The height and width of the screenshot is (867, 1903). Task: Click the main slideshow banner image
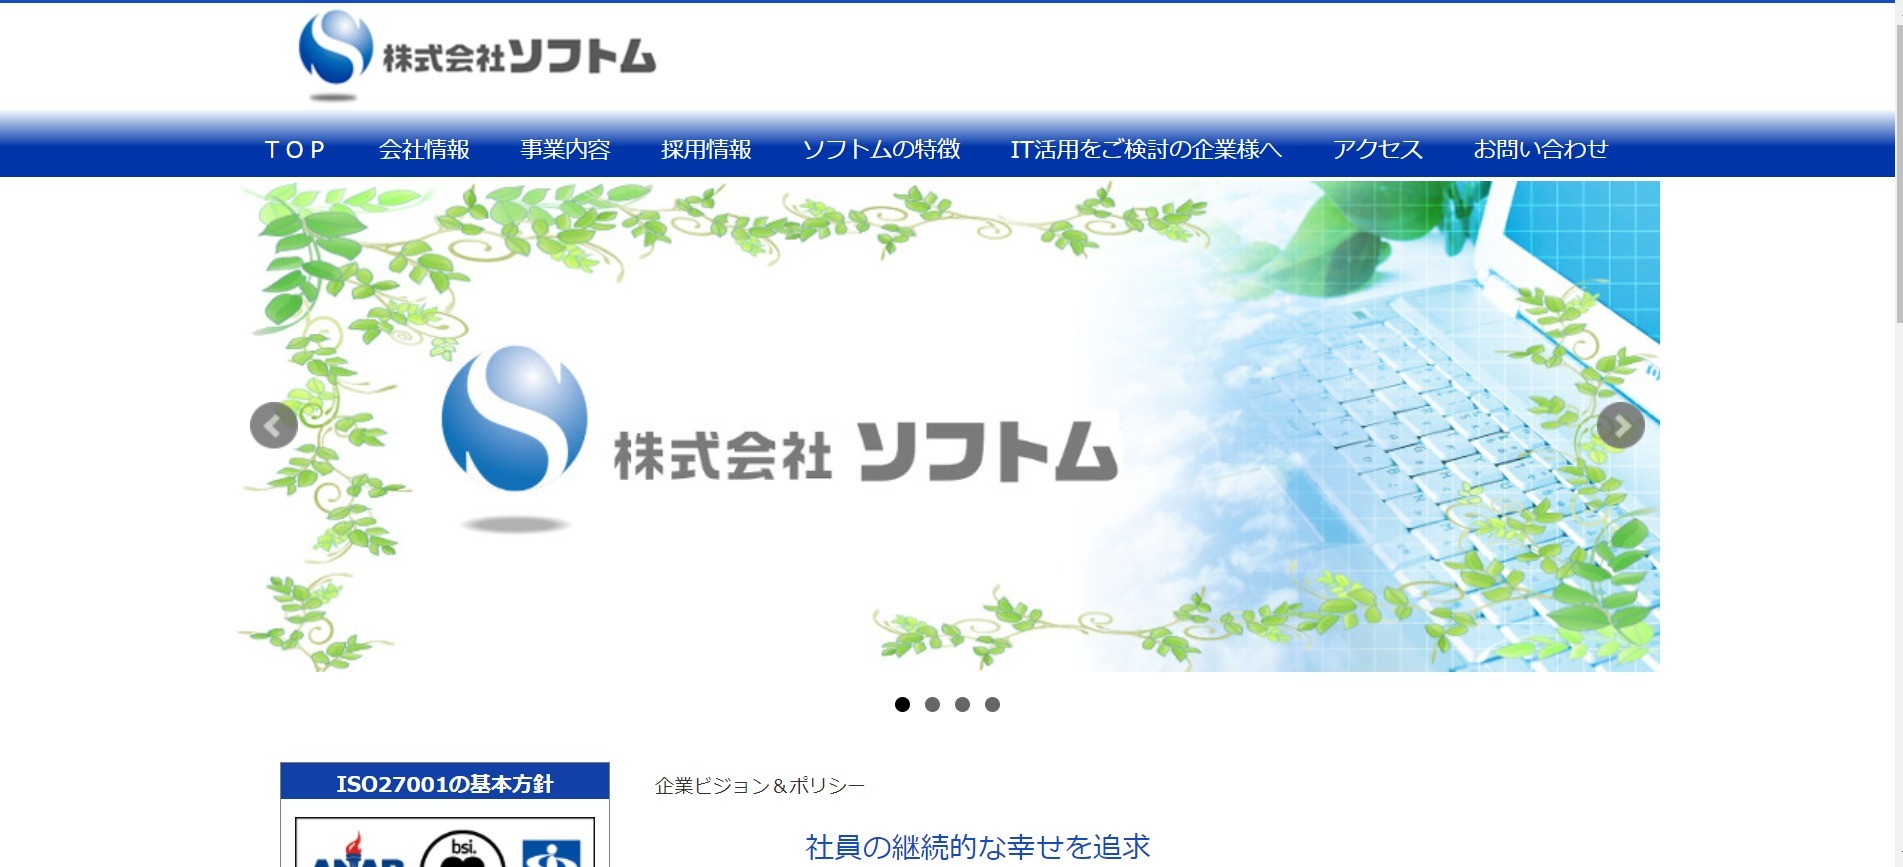point(949,426)
